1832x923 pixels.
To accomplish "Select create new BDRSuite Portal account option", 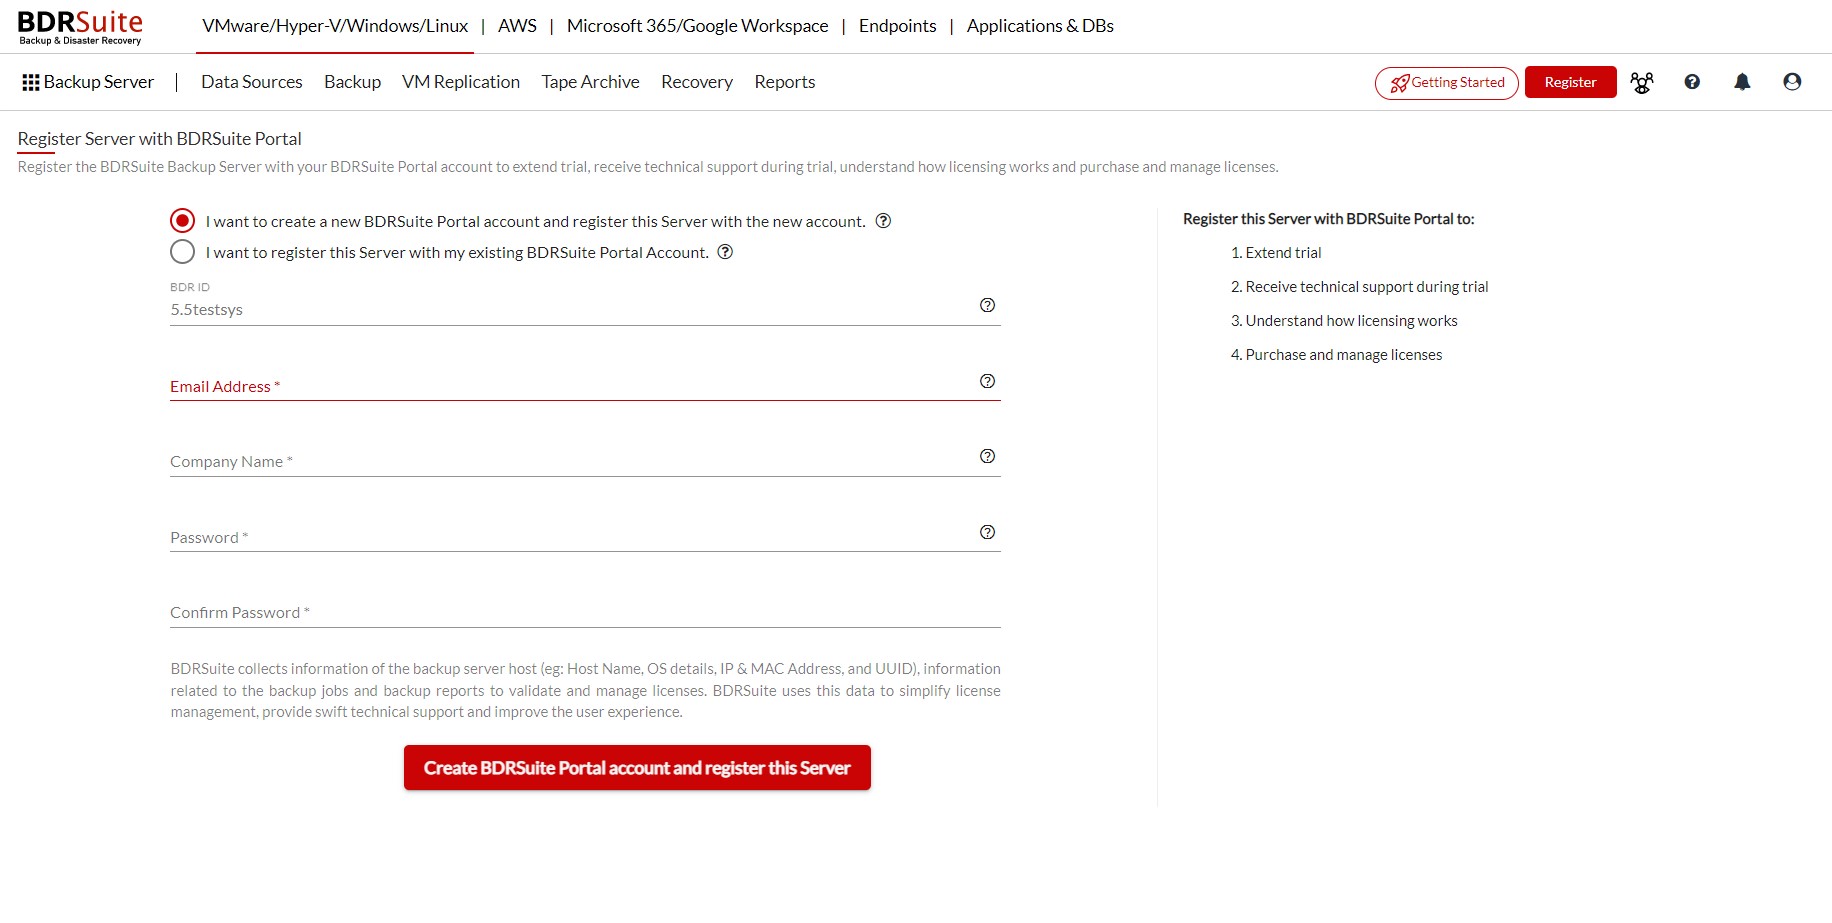I will tap(182, 220).
